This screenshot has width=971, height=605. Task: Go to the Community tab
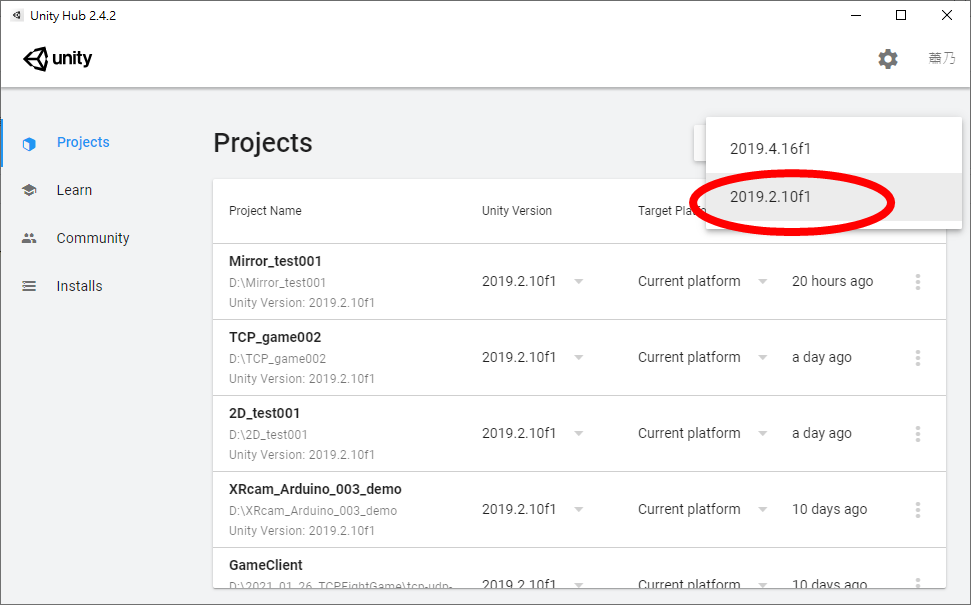coord(93,238)
